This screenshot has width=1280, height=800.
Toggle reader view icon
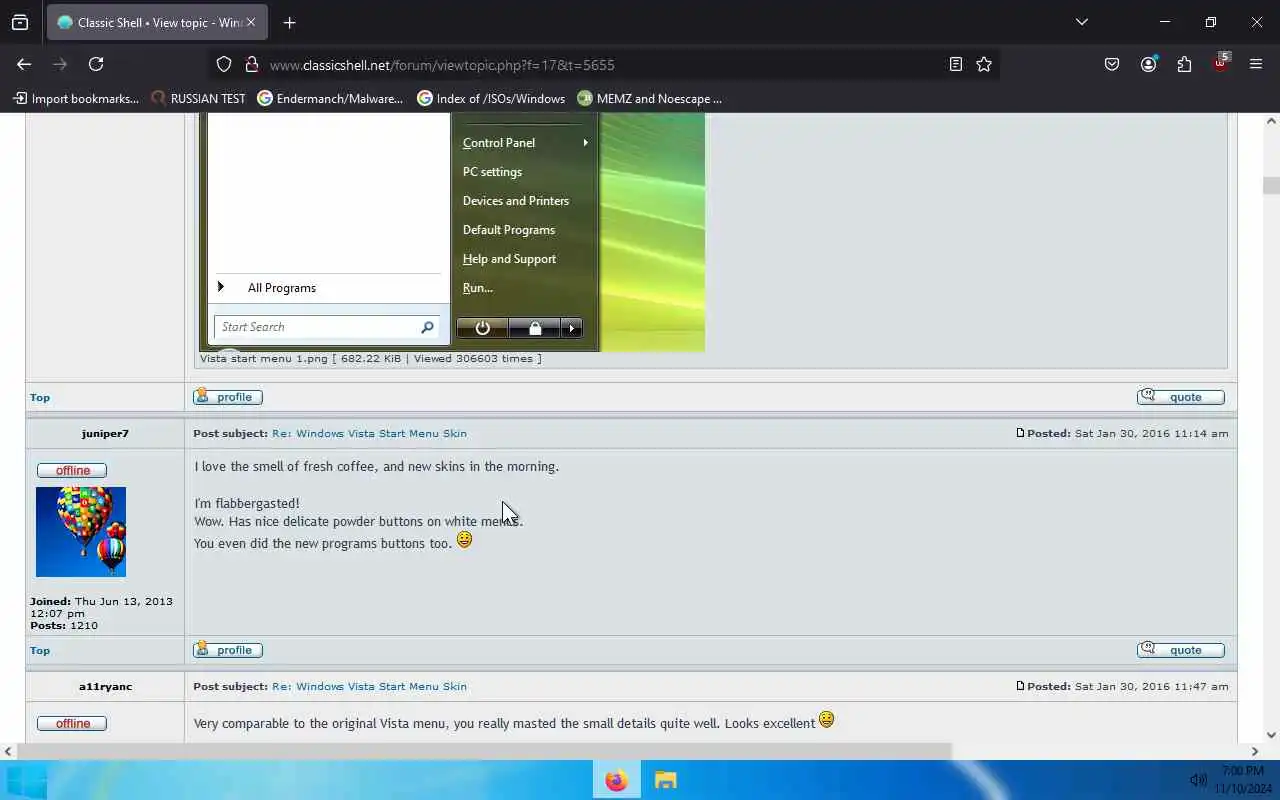coord(956,64)
